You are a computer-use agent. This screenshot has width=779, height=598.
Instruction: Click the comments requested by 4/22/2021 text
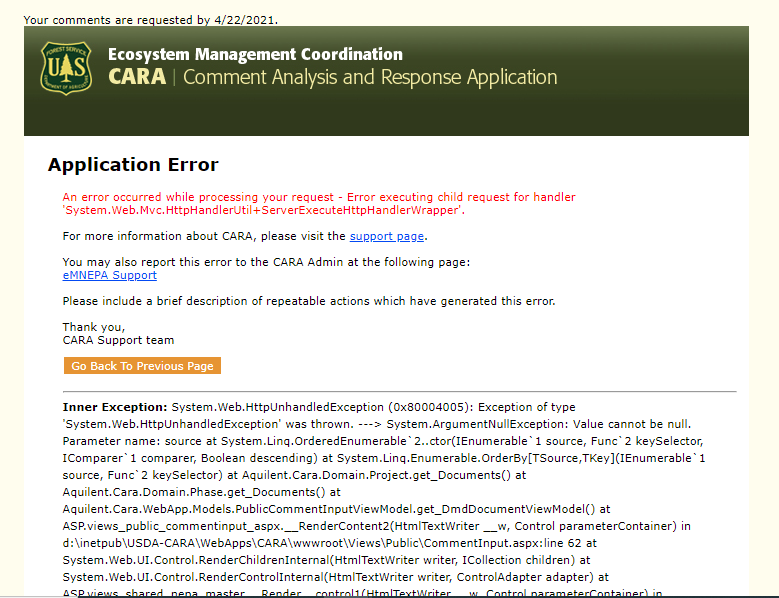coord(151,20)
